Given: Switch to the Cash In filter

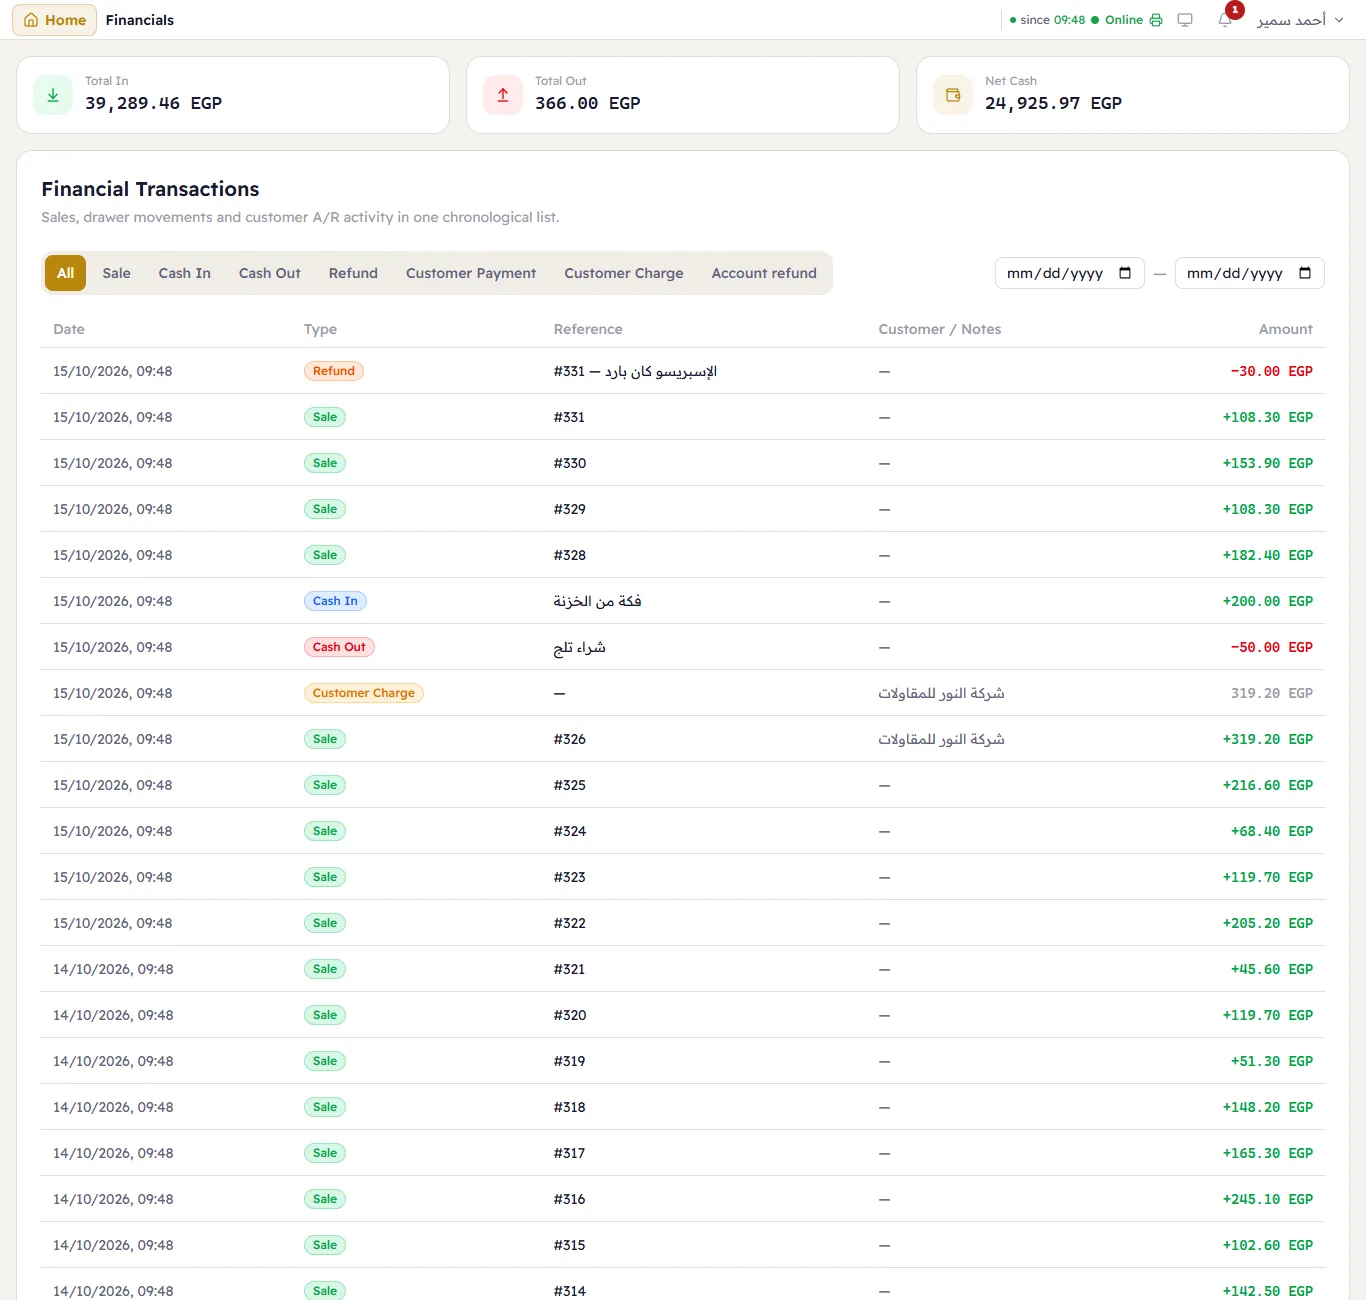Looking at the screenshot, I should (184, 273).
